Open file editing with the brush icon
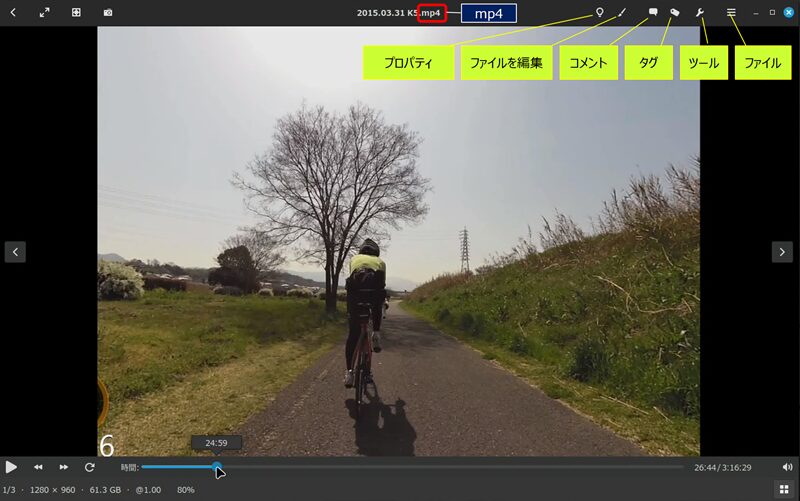 622,12
